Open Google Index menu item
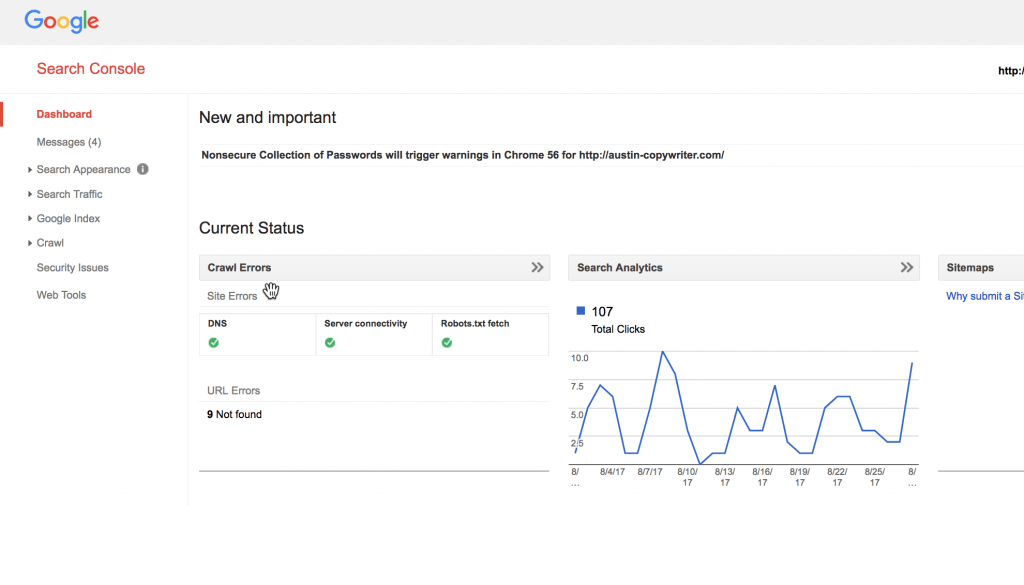 (x=68, y=219)
